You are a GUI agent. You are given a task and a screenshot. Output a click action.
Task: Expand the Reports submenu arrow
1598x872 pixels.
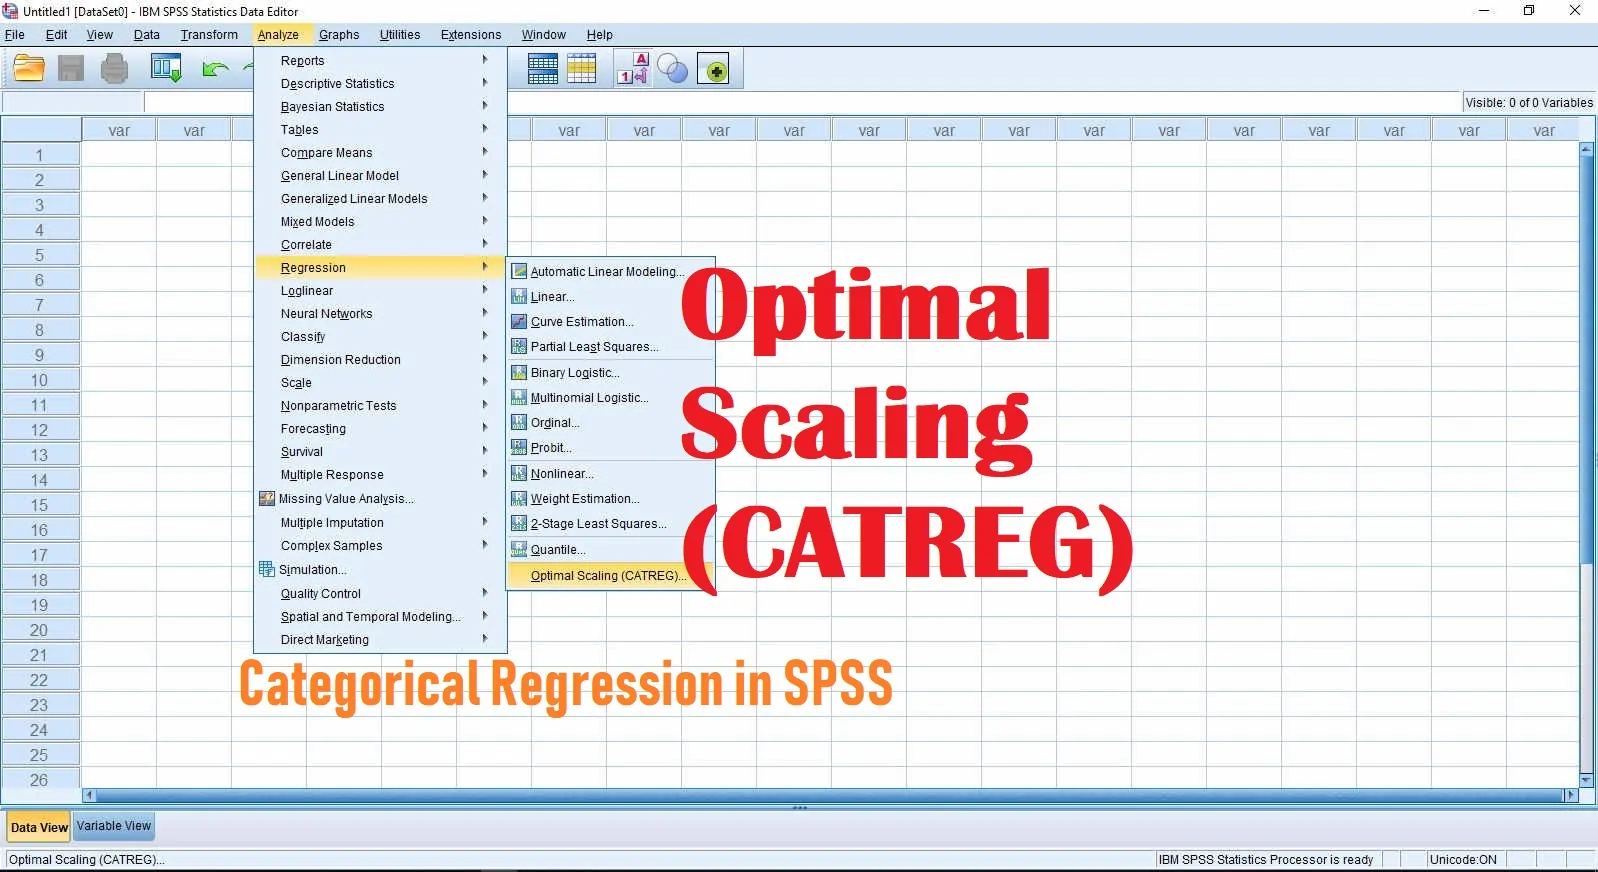485,59
